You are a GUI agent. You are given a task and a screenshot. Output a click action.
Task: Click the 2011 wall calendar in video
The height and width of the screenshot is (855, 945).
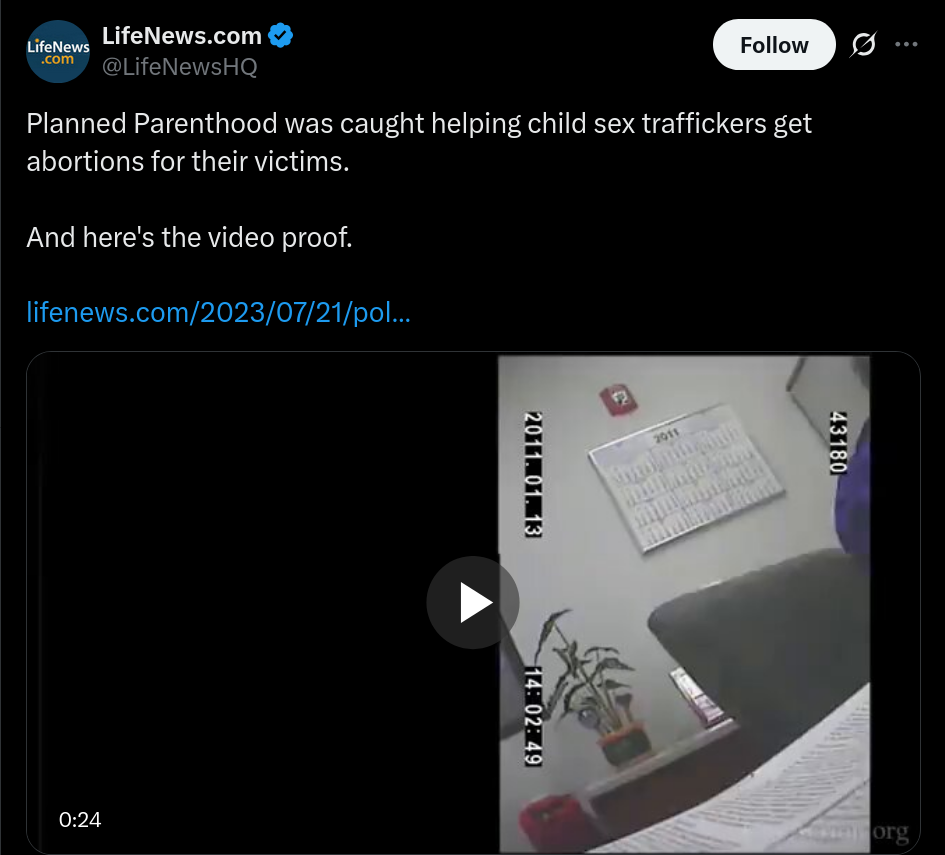click(686, 477)
